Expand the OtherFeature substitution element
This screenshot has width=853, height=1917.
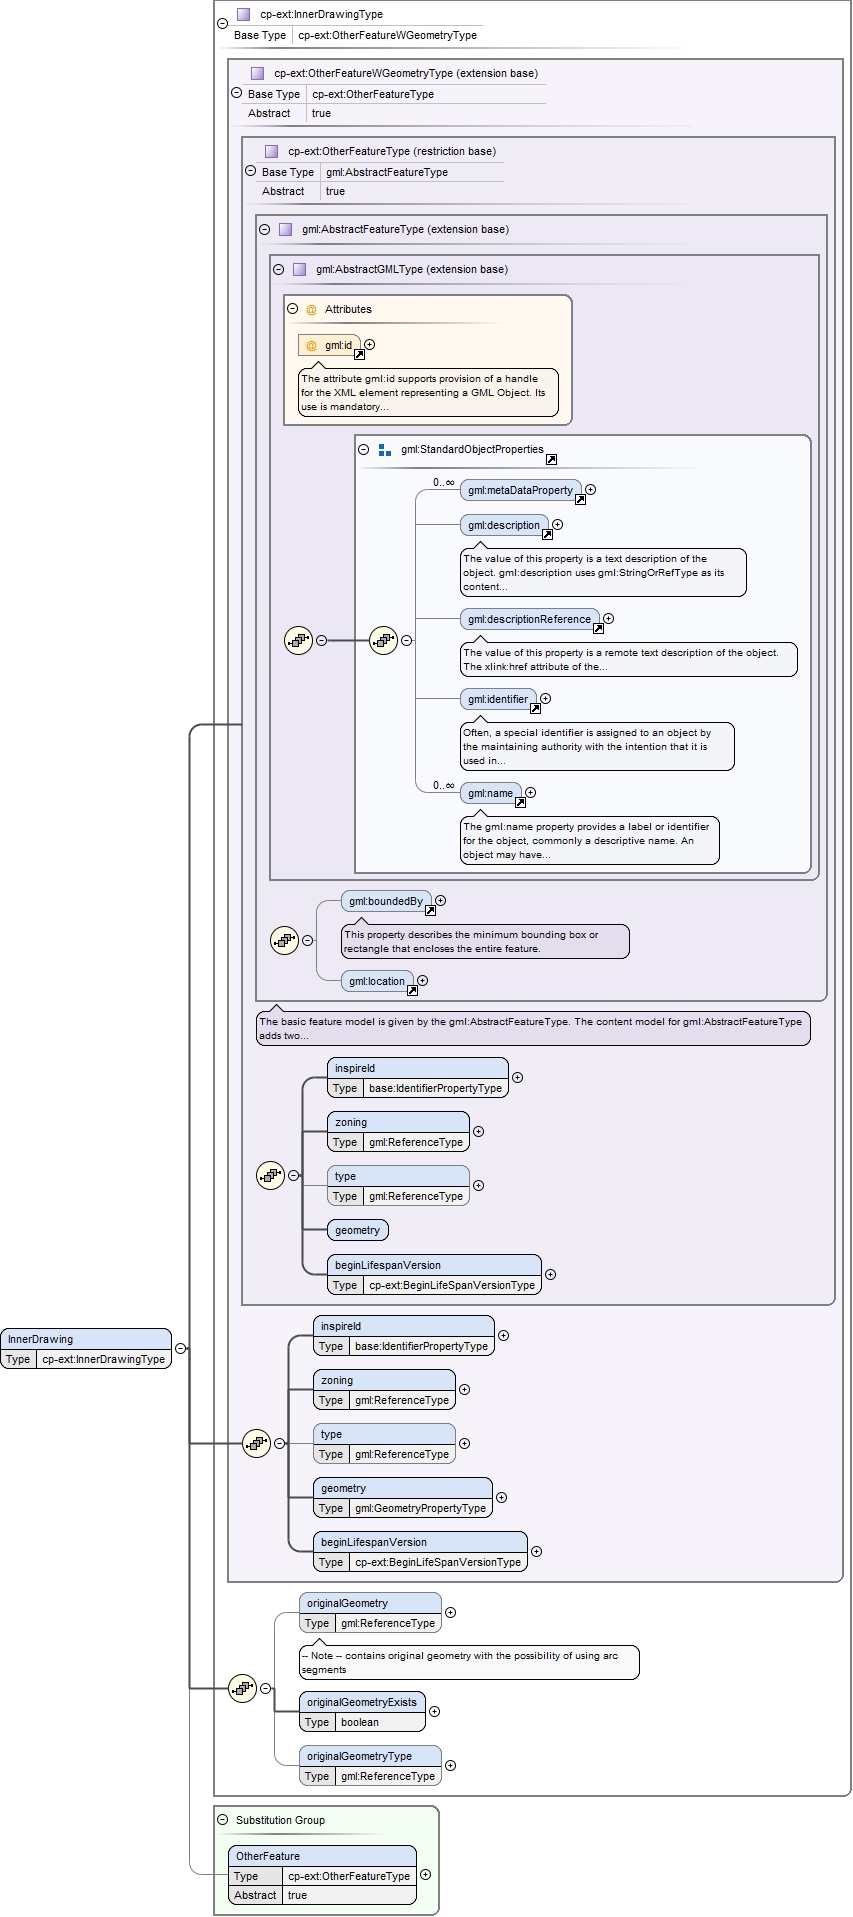pyautogui.click(x=426, y=1875)
